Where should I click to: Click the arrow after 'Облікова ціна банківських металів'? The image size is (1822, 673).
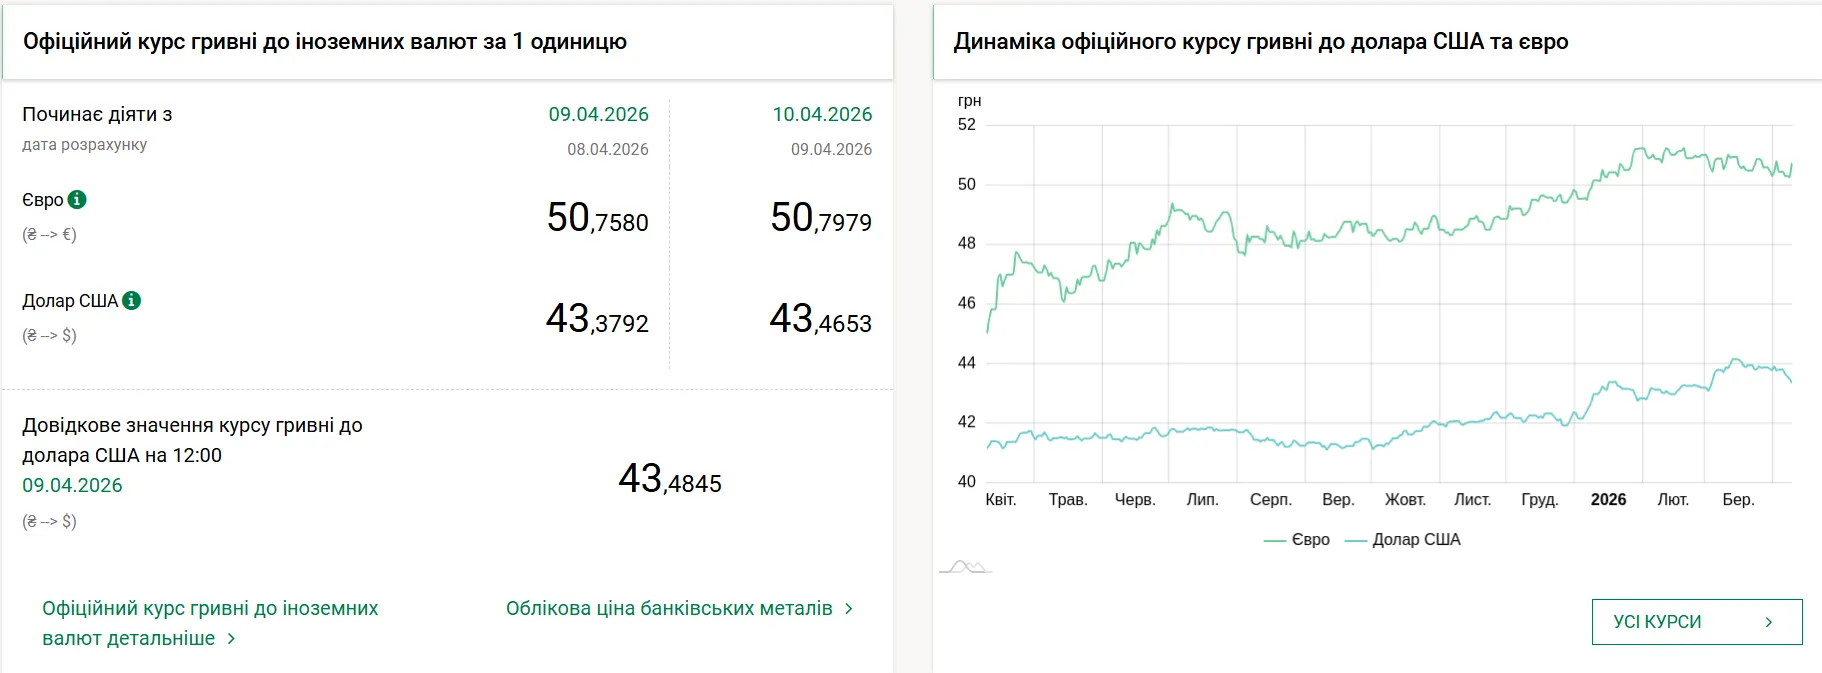[849, 608]
